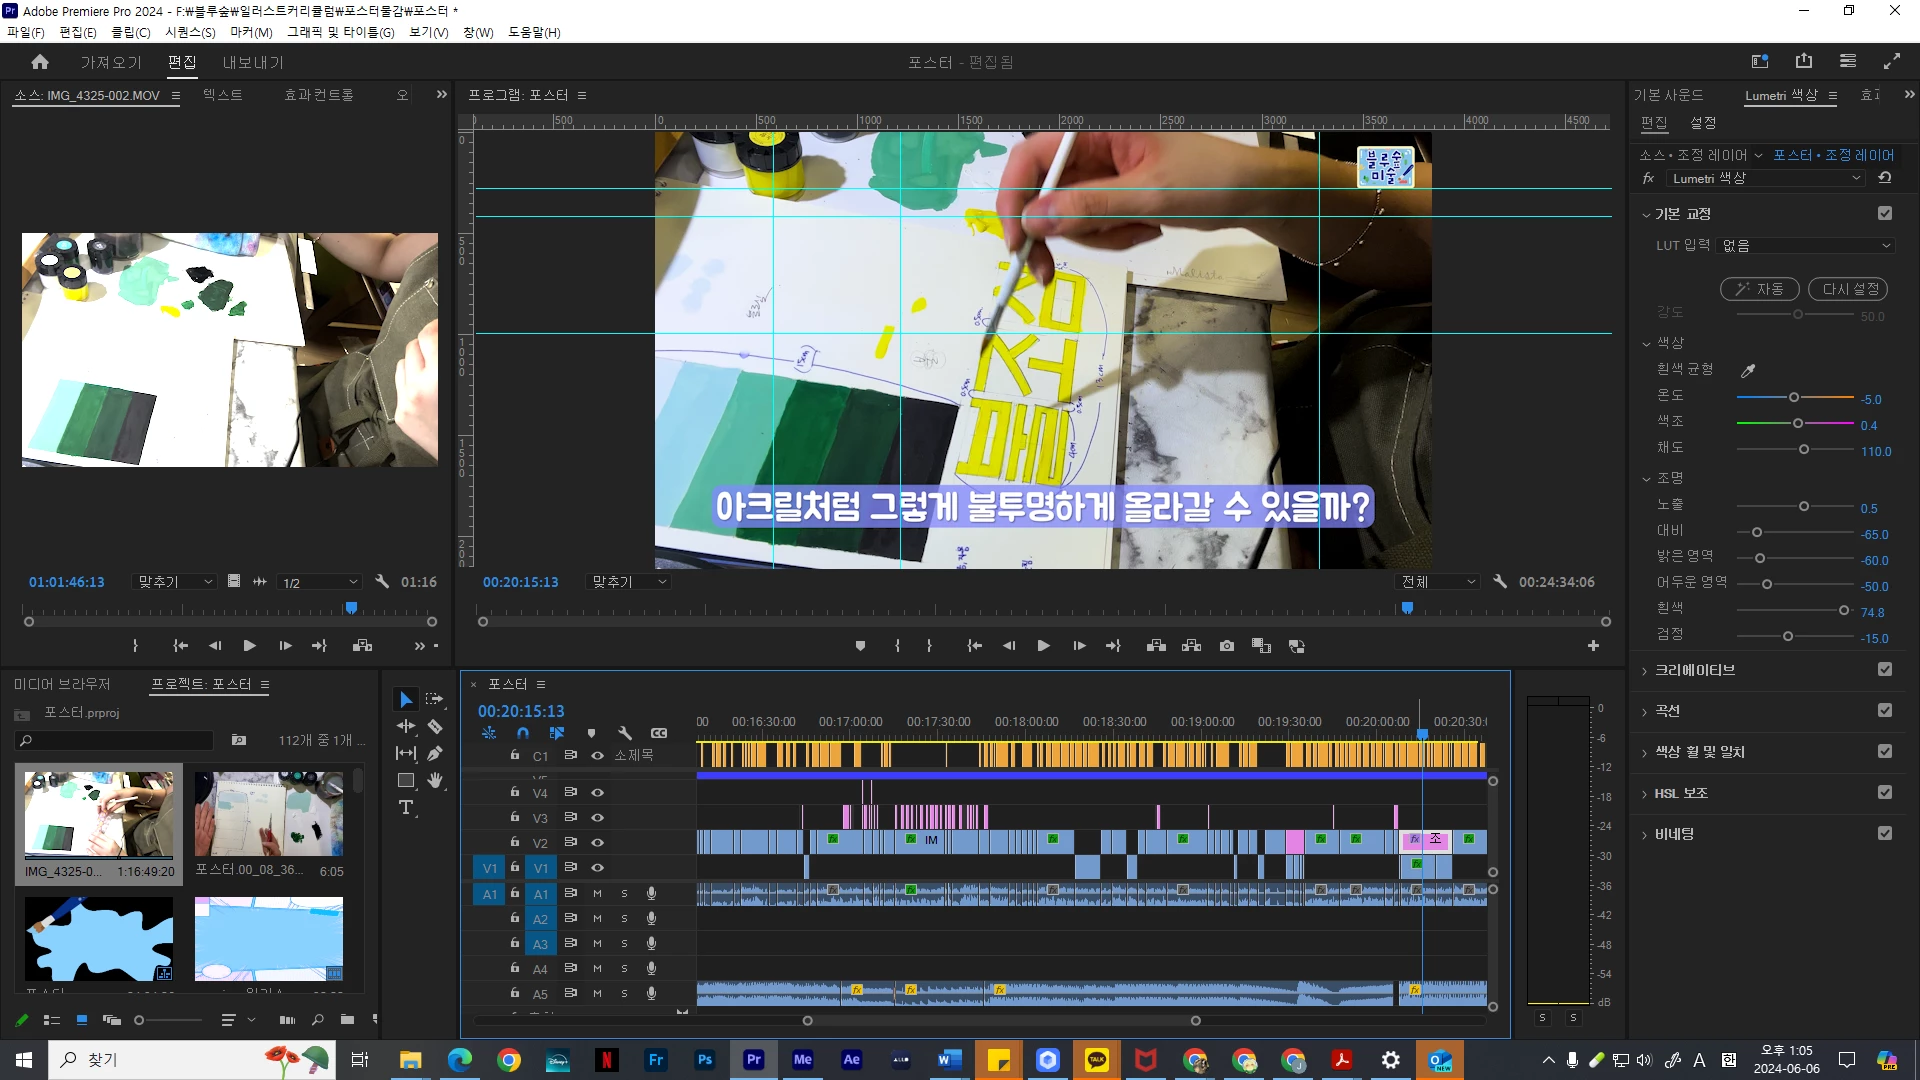The width and height of the screenshot is (1920, 1080).
Task: Click the 자동 auto-correct button
Action: (1759, 289)
